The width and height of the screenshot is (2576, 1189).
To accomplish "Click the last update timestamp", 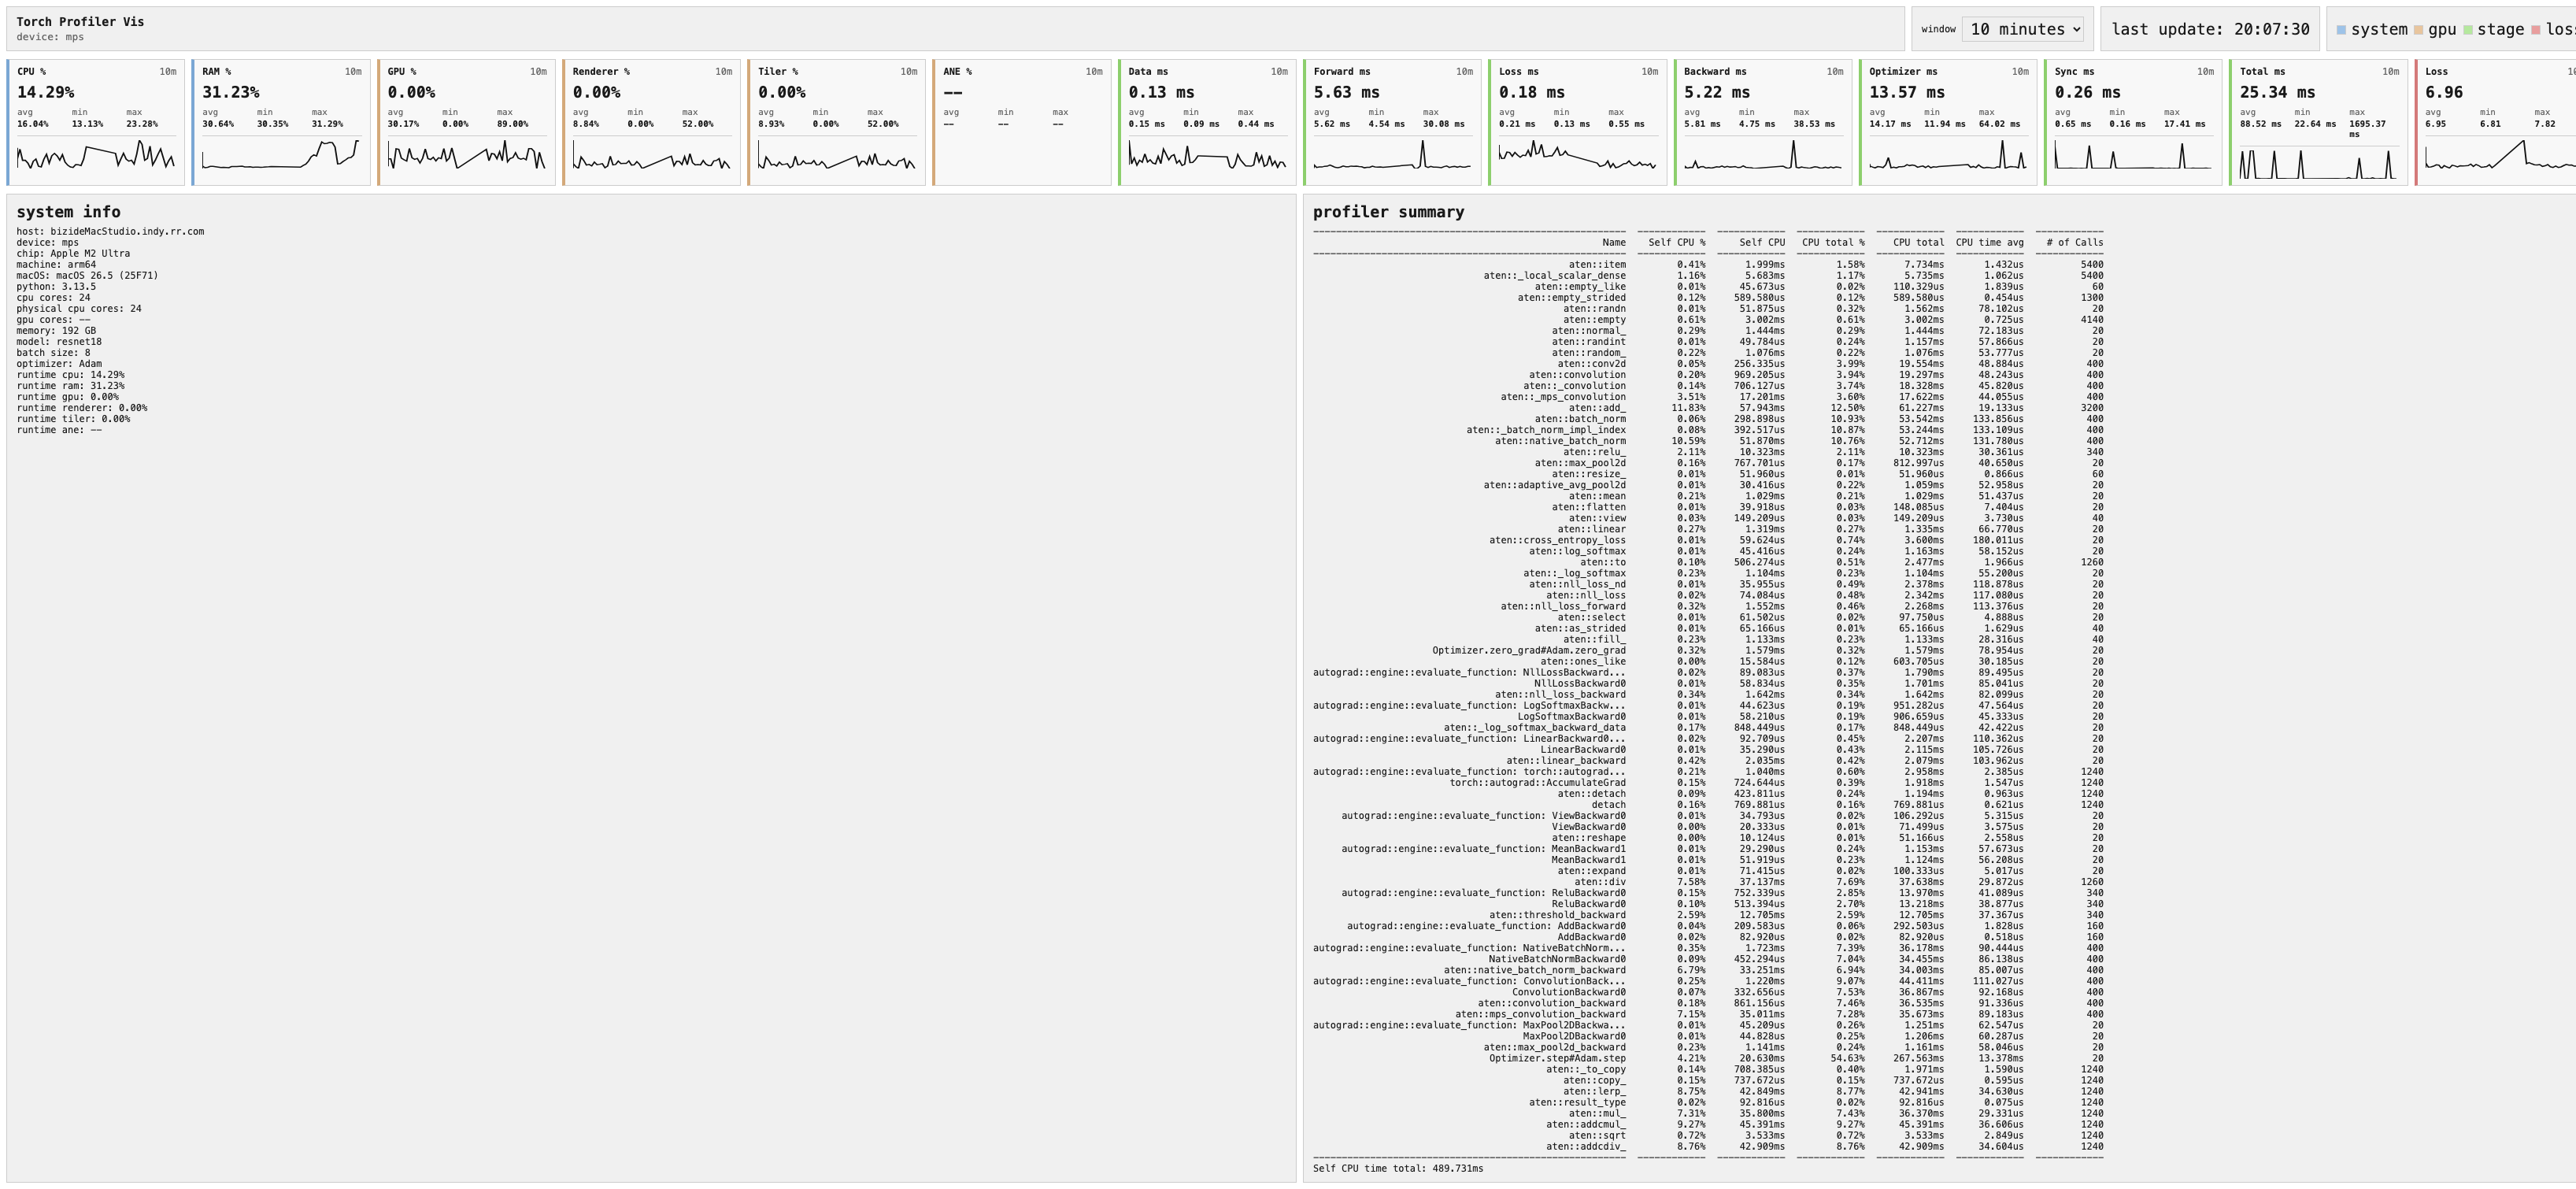I will point(2210,29).
